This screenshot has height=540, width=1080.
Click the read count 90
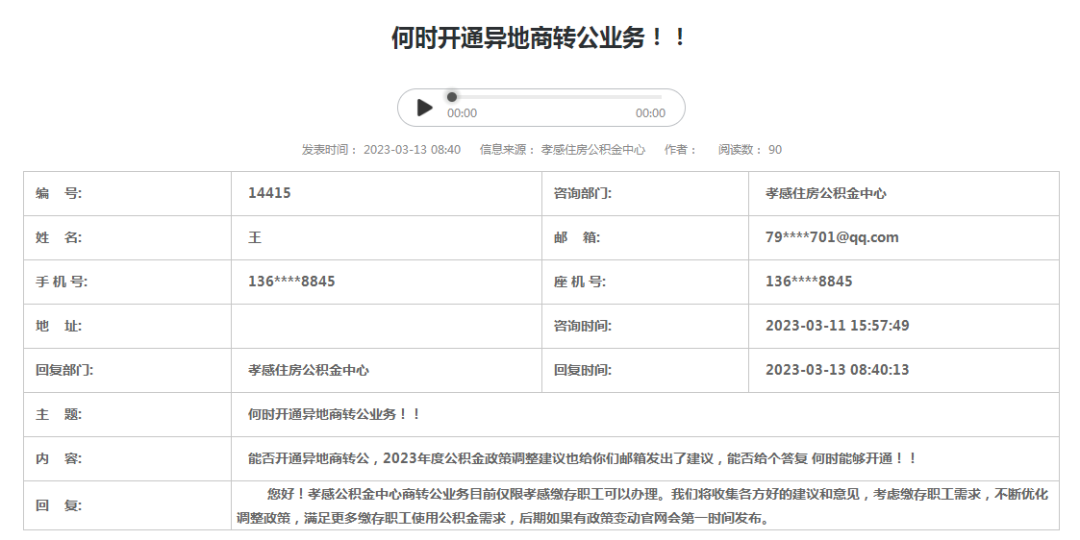pyautogui.click(x=775, y=150)
